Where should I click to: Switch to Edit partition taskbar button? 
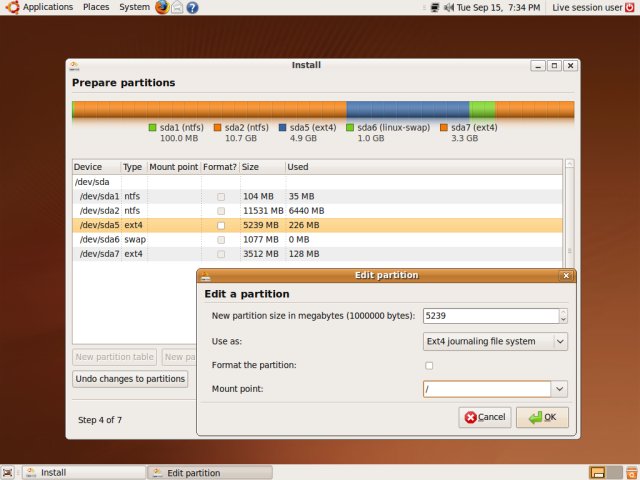click(x=210, y=473)
